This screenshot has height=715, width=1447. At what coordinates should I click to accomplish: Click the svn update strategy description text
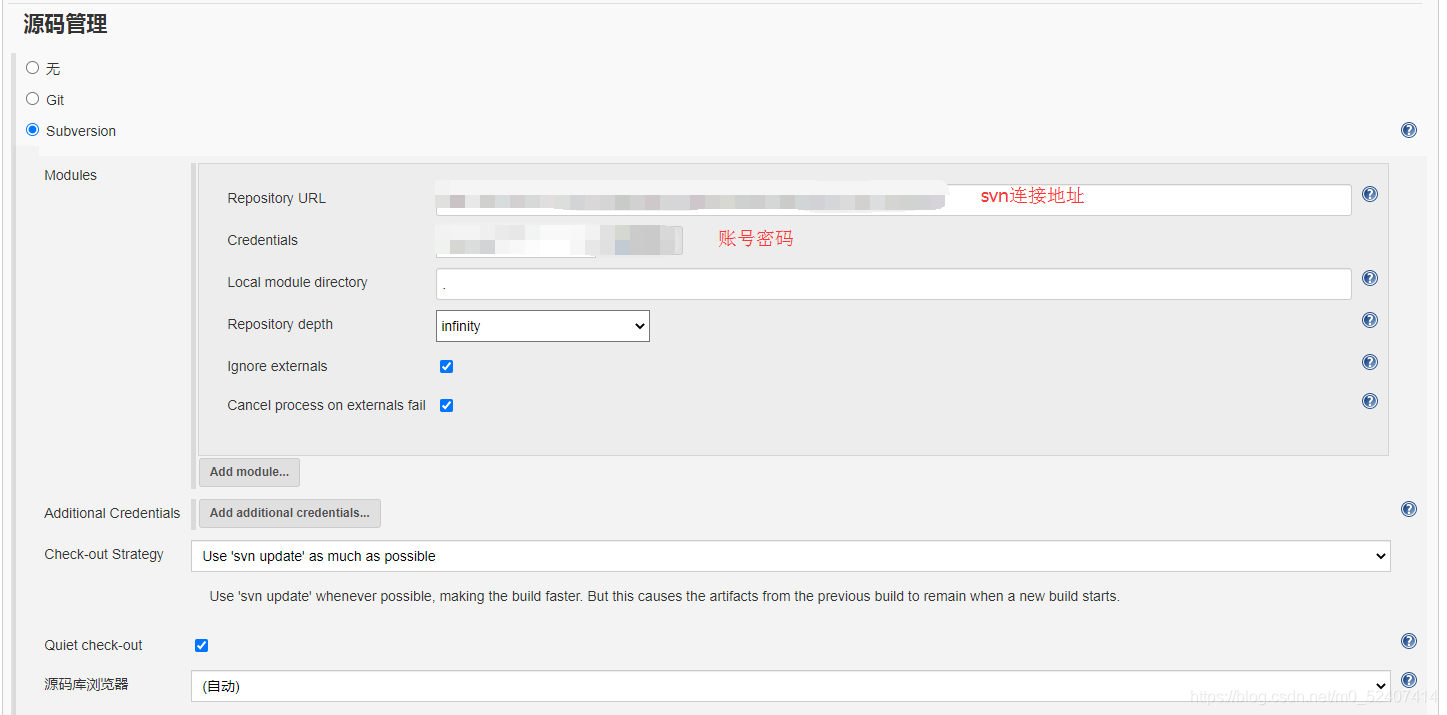click(664, 596)
